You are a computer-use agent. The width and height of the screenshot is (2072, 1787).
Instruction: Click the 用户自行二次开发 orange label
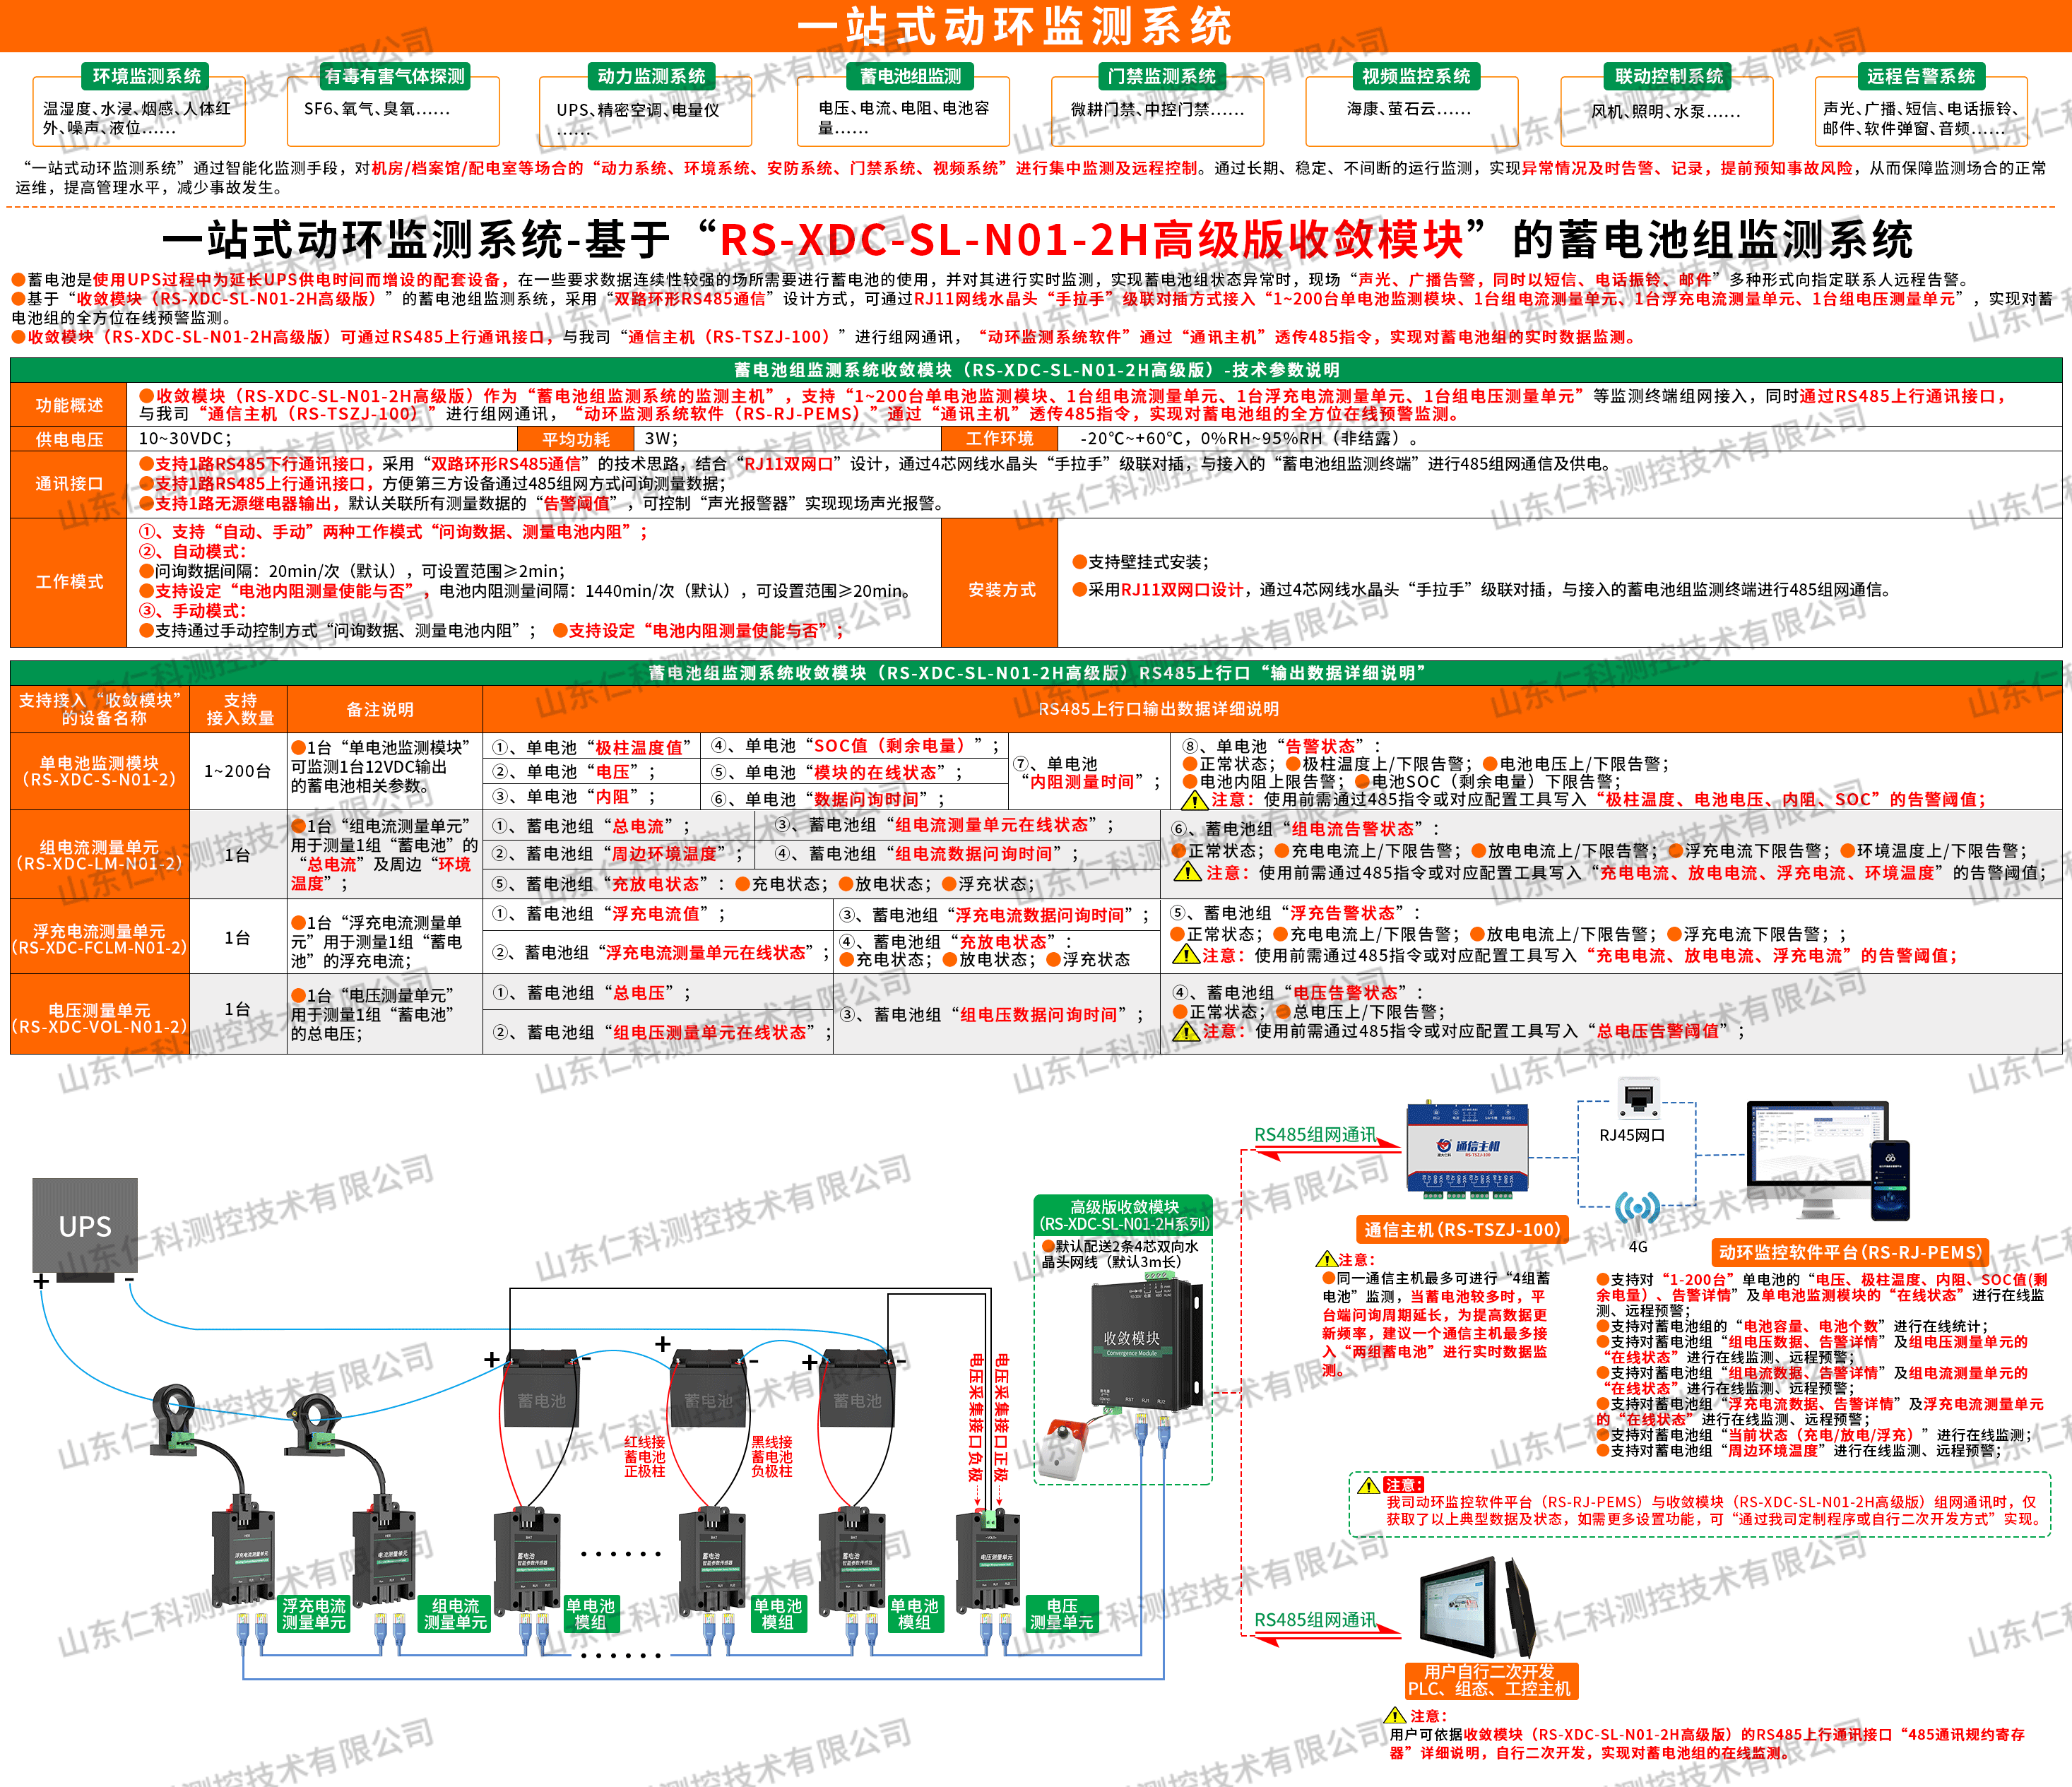pyautogui.click(x=1491, y=1680)
